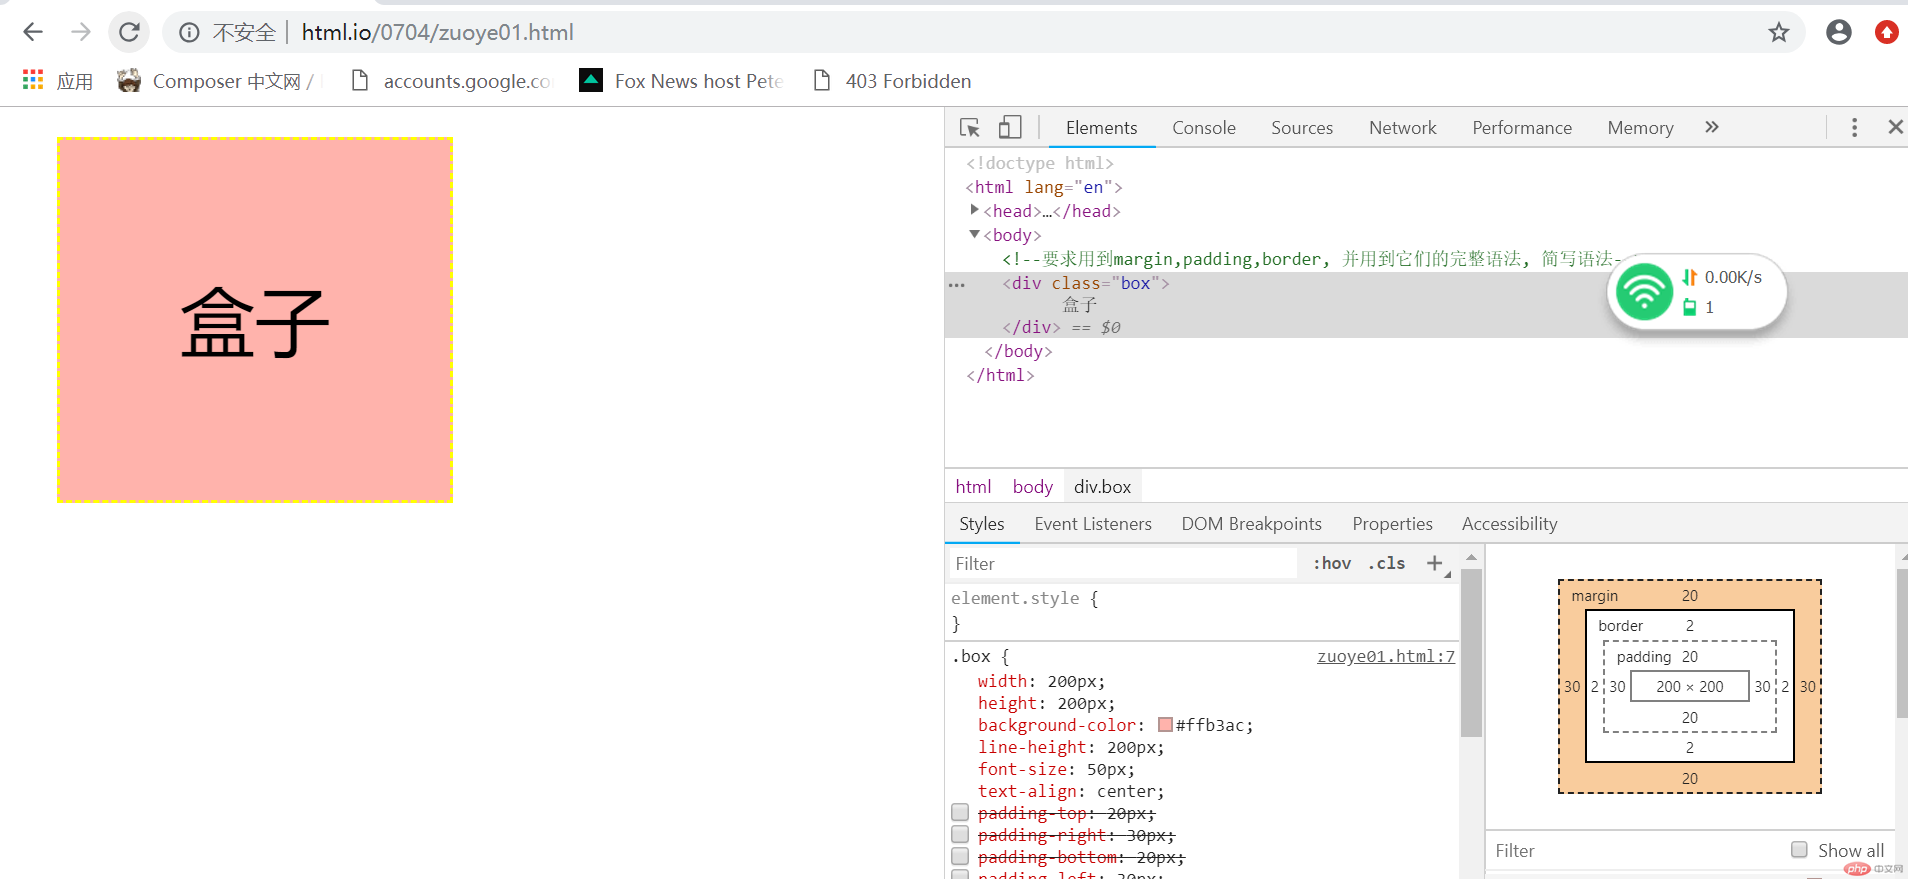Reload the page with refresh icon
1908x879 pixels.
[x=129, y=32]
